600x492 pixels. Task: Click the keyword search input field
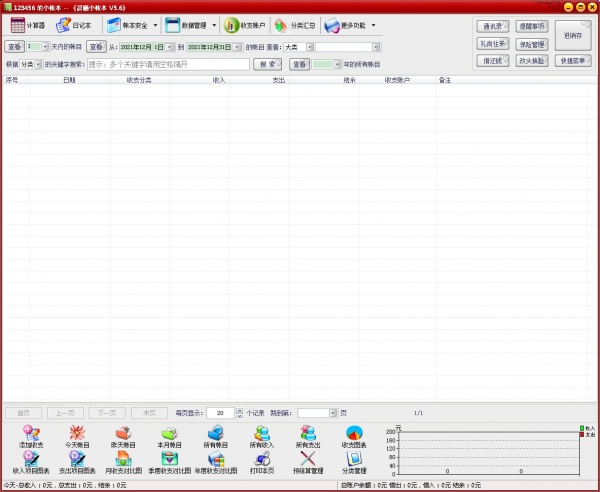167,64
